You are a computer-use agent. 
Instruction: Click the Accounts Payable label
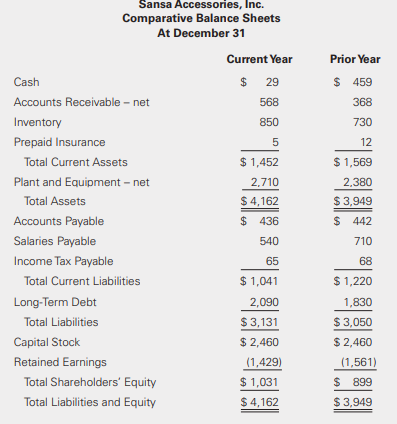click(x=59, y=221)
